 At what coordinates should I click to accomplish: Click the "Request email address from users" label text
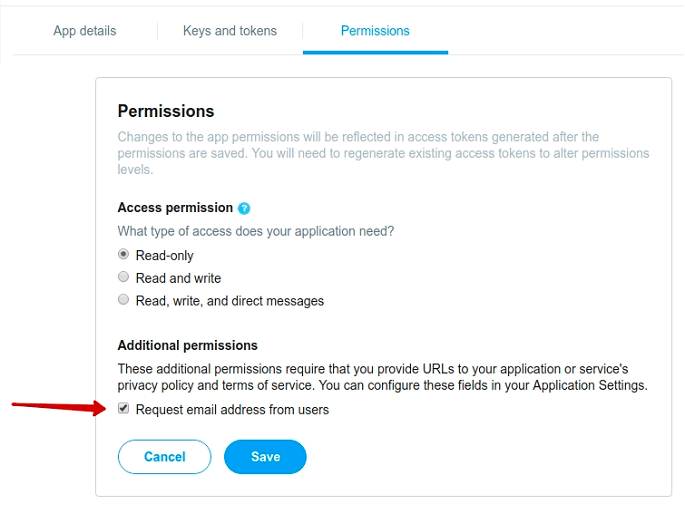(232, 410)
